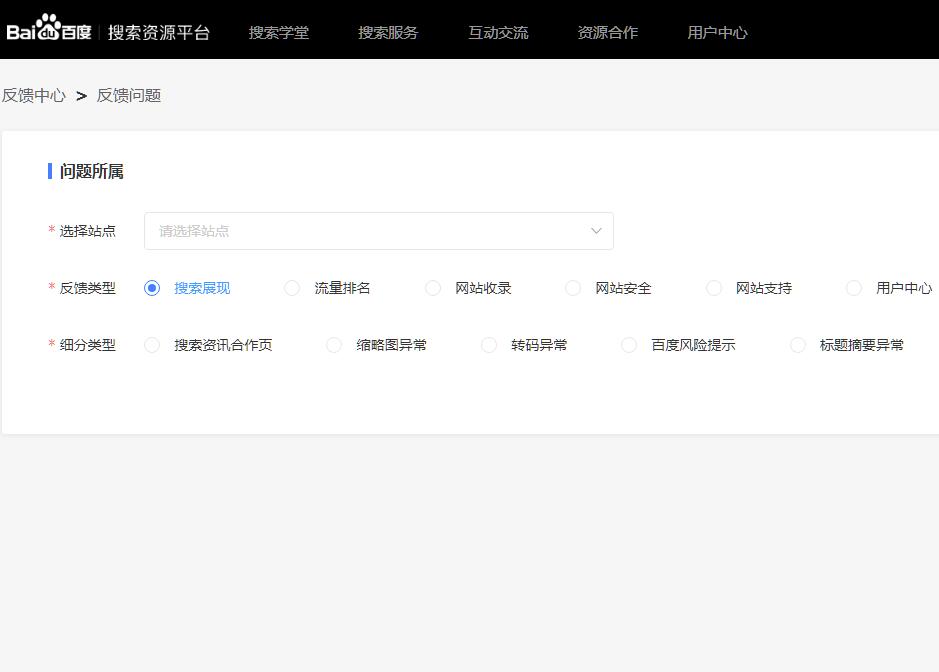
Task: Open the 搜索服务 menu
Action: (388, 32)
